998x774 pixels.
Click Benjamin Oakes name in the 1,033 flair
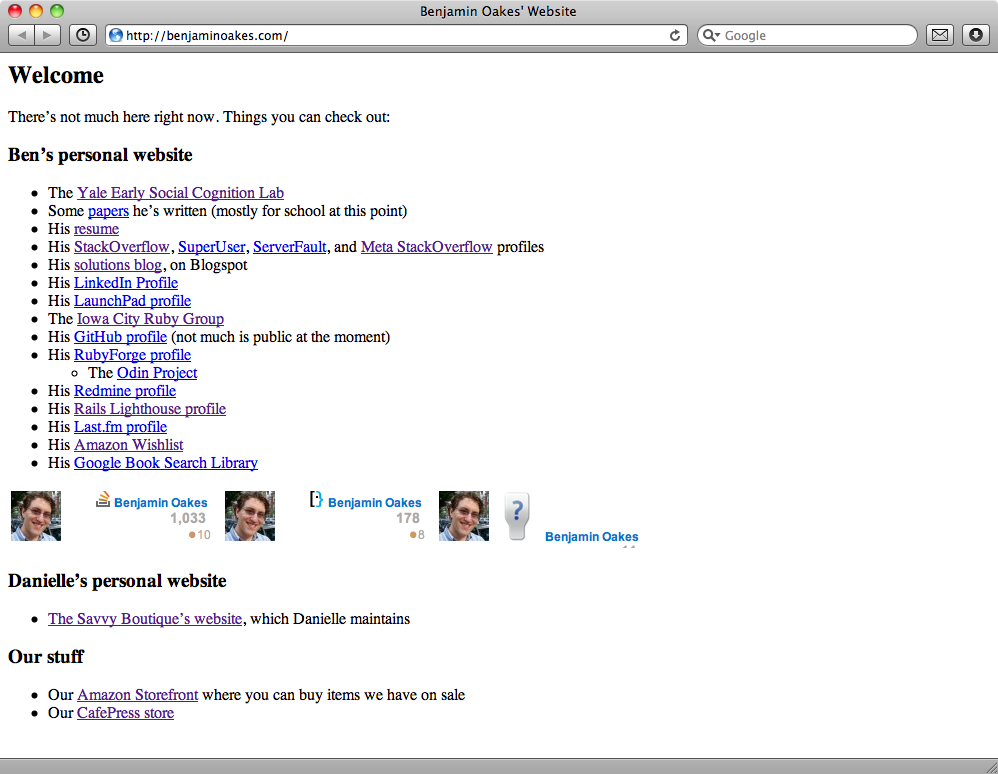pyautogui.click(x=160, y=503)
